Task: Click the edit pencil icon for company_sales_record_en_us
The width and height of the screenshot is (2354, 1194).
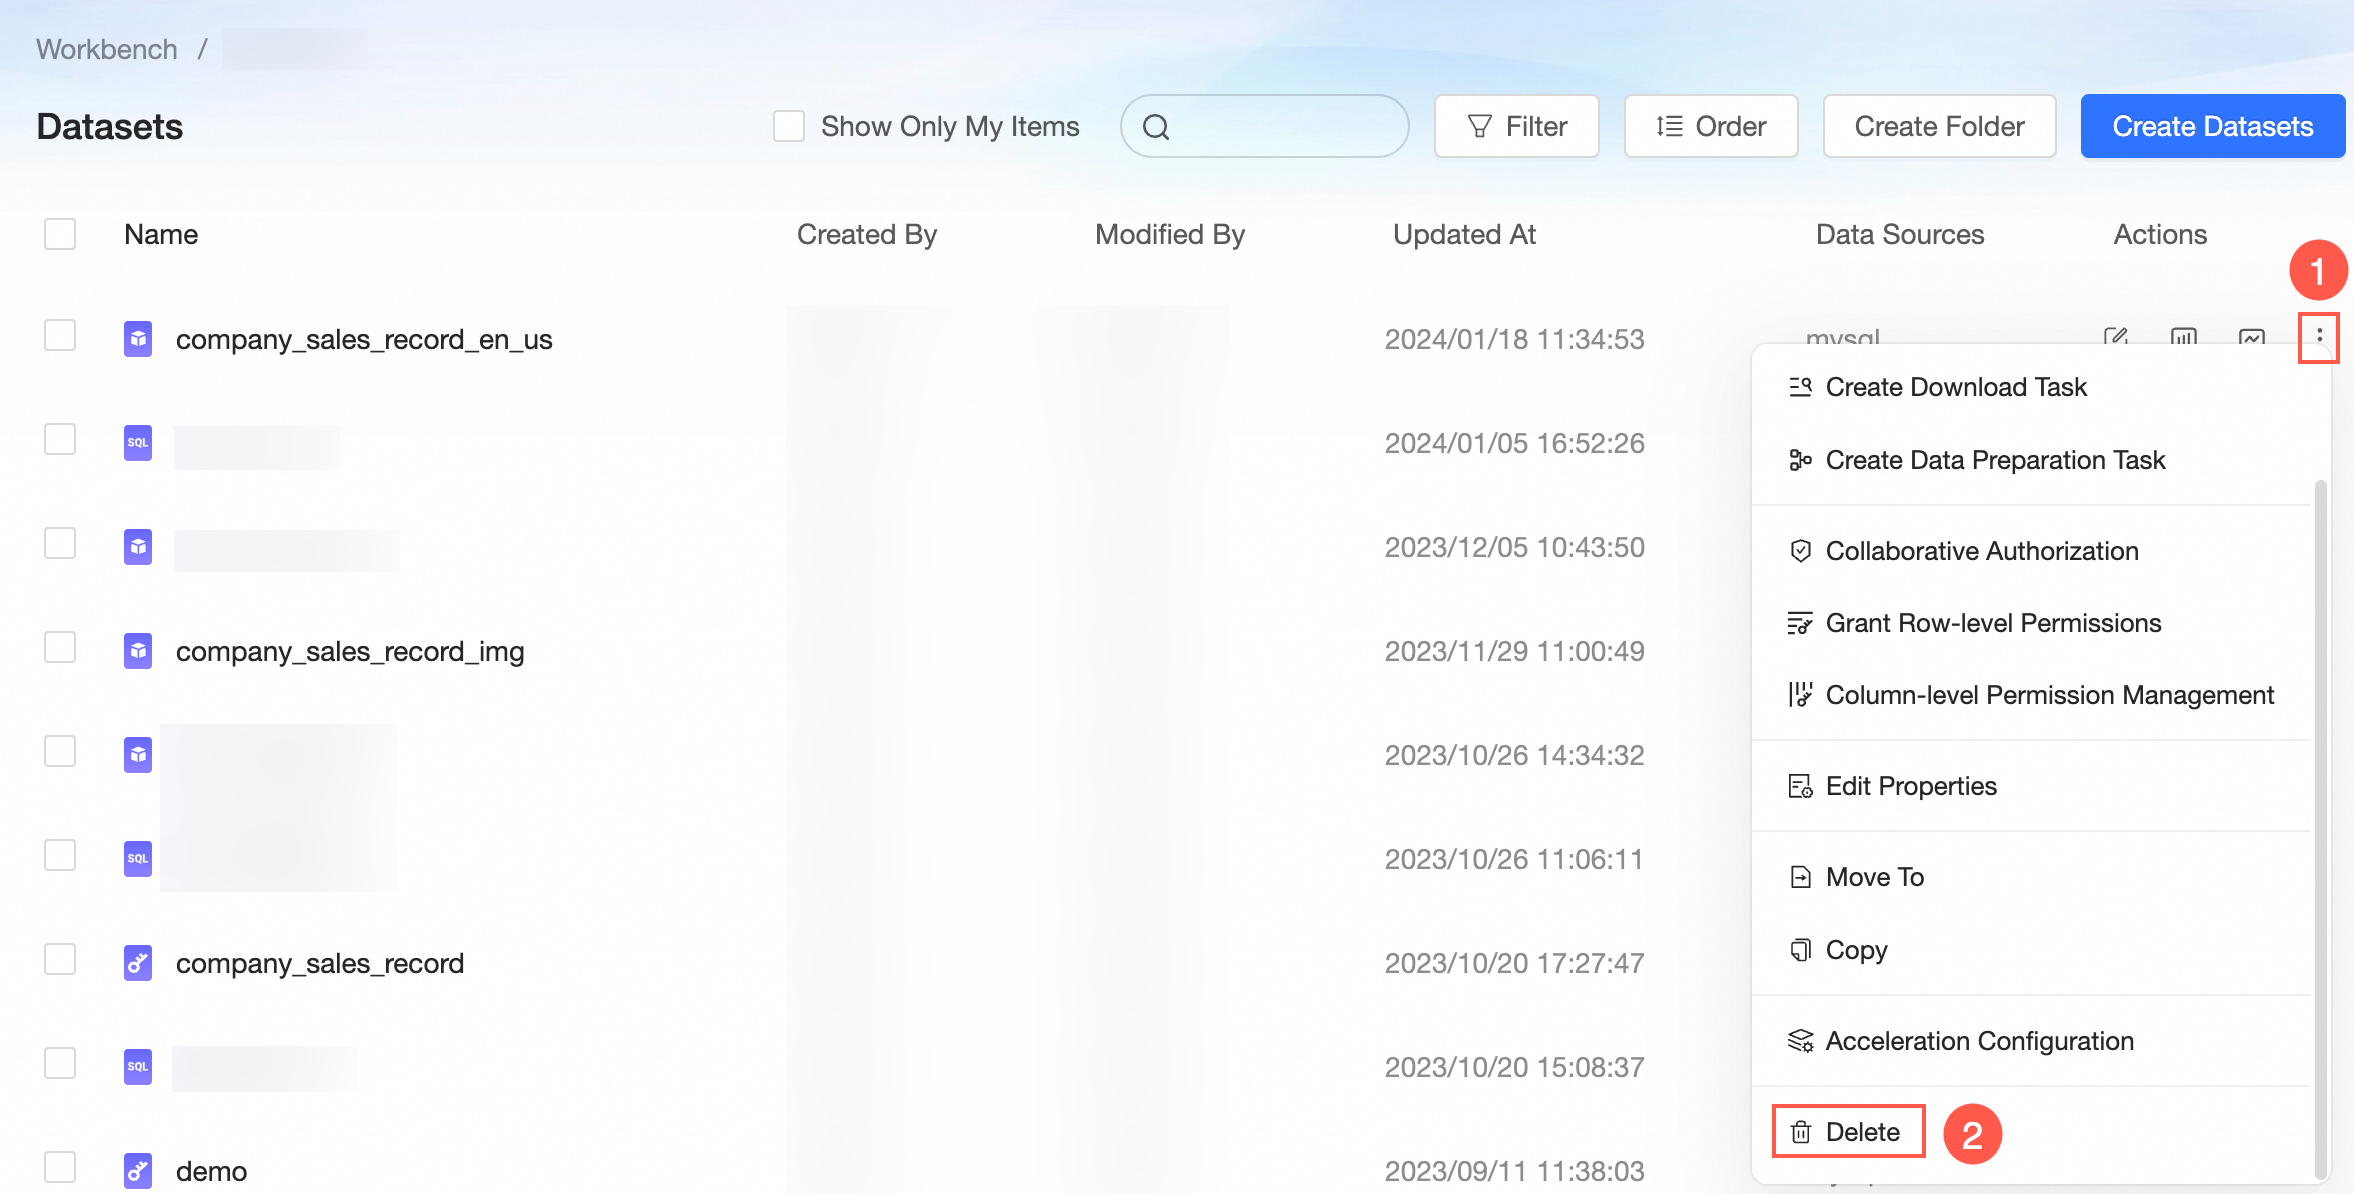Action: click(x=2116, y=336)
